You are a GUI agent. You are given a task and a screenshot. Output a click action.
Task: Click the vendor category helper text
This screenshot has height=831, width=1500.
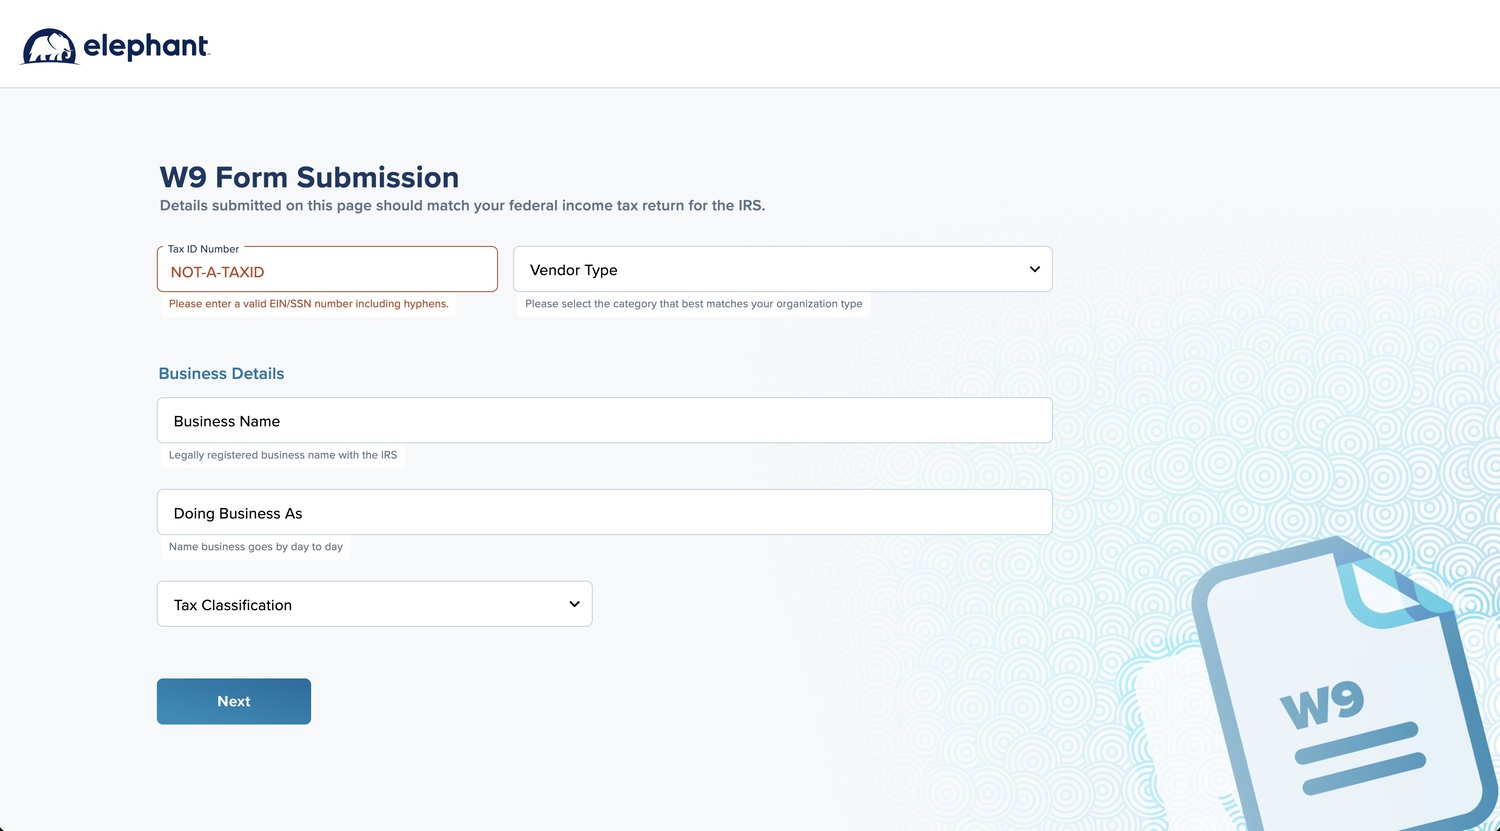(693, 304)
